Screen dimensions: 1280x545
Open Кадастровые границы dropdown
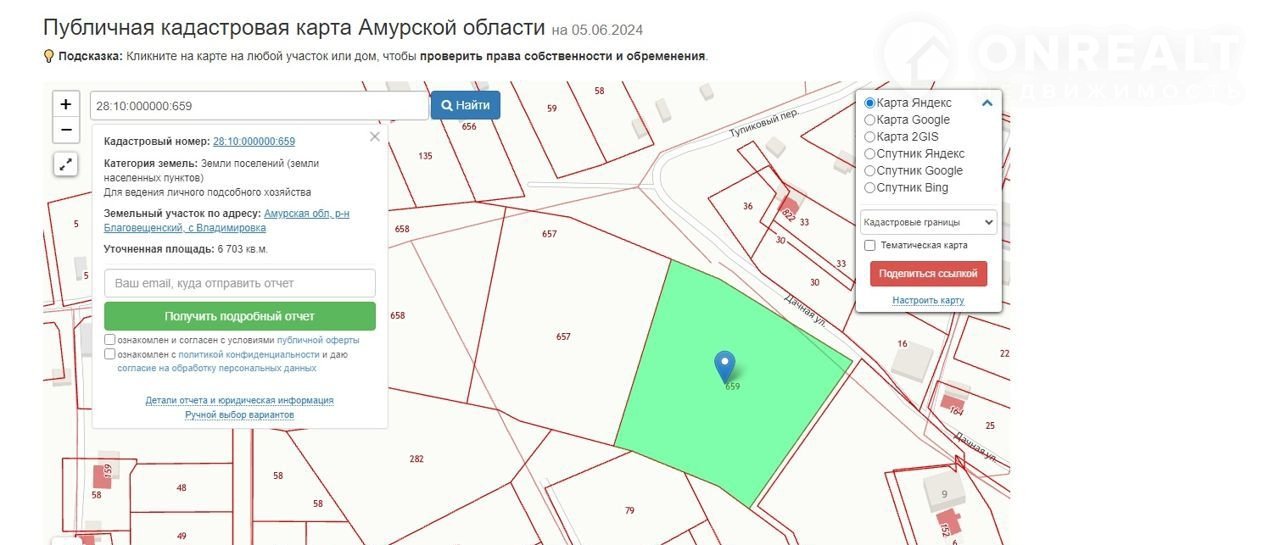tap(928, 222)
